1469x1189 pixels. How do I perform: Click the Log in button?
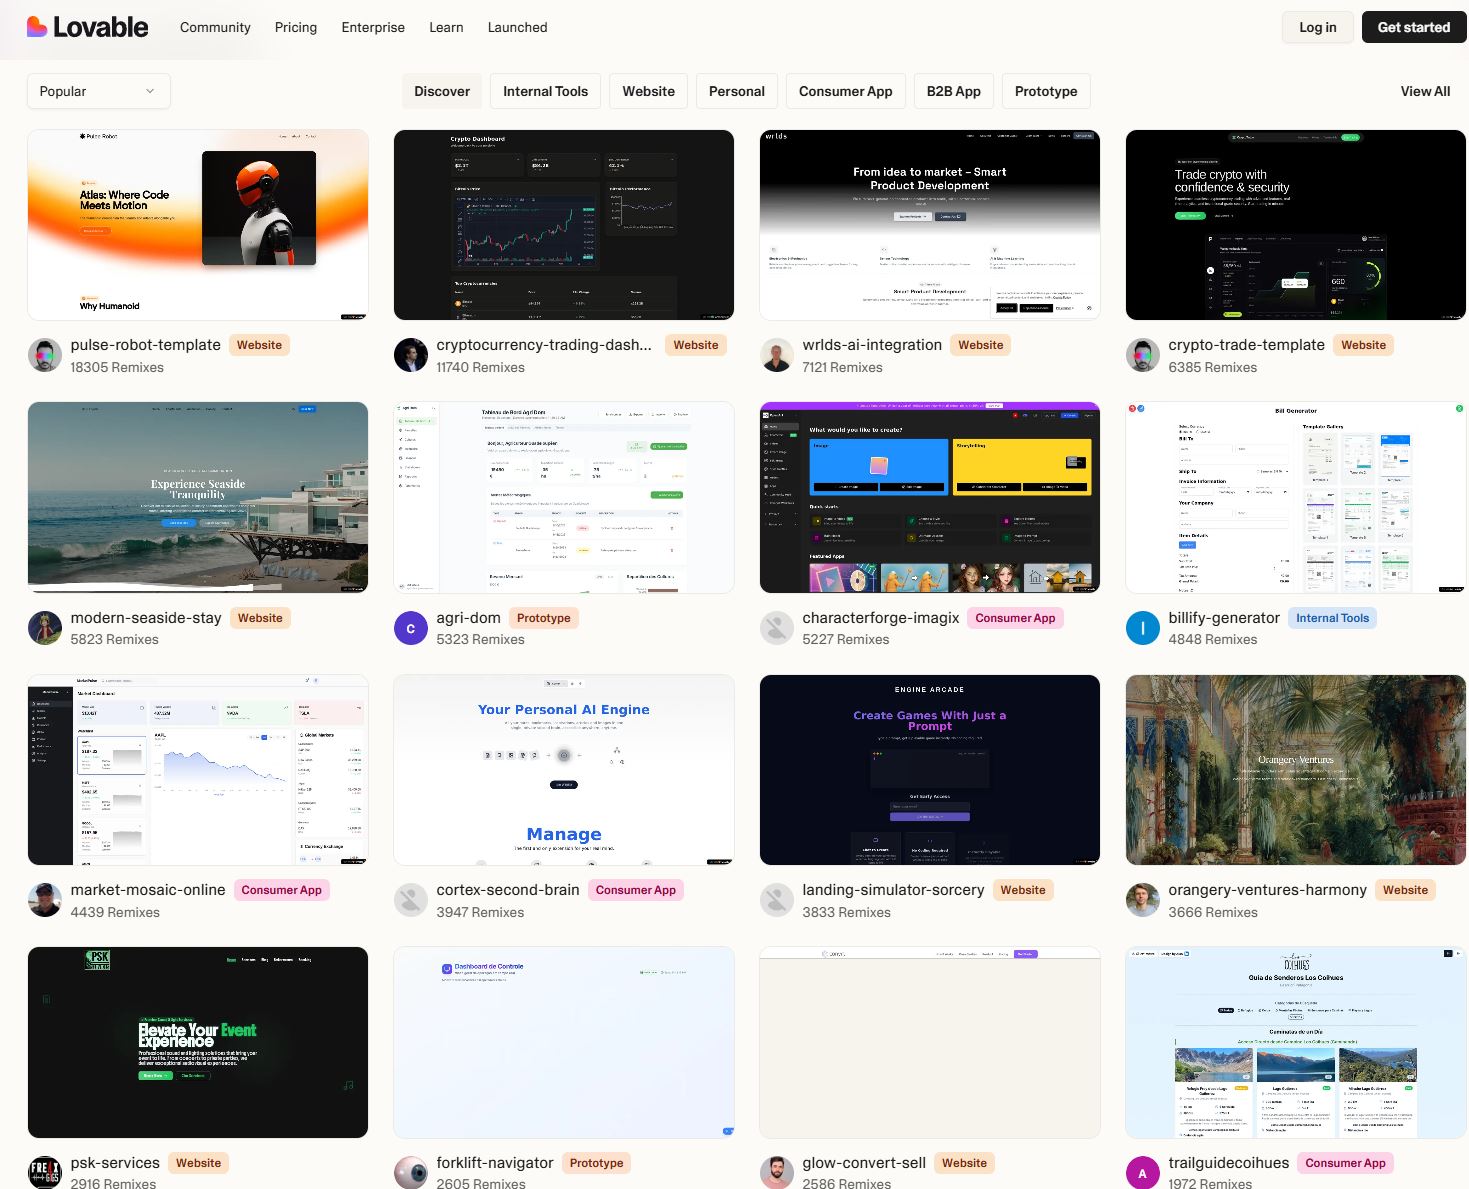coord(1317,27)
